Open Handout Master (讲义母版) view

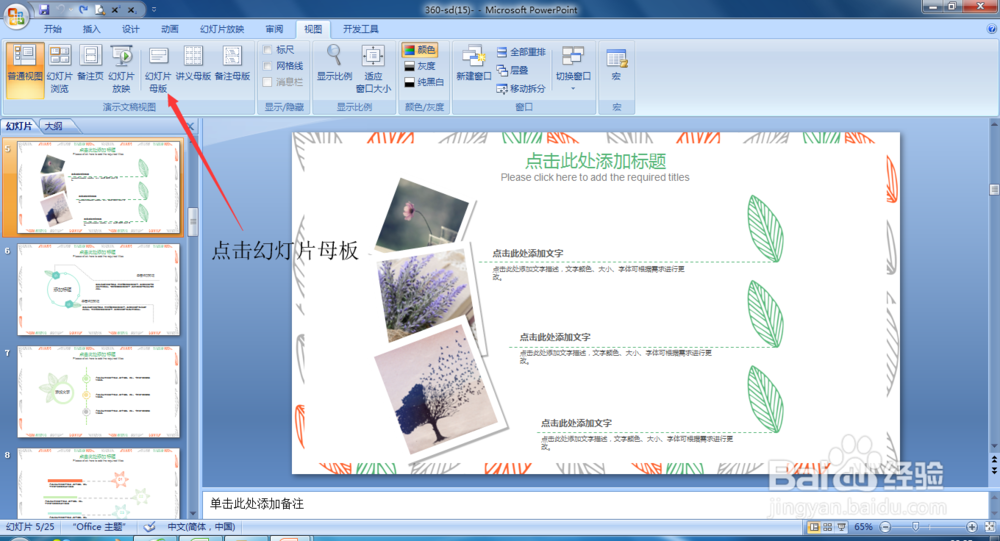coord(193,63)
